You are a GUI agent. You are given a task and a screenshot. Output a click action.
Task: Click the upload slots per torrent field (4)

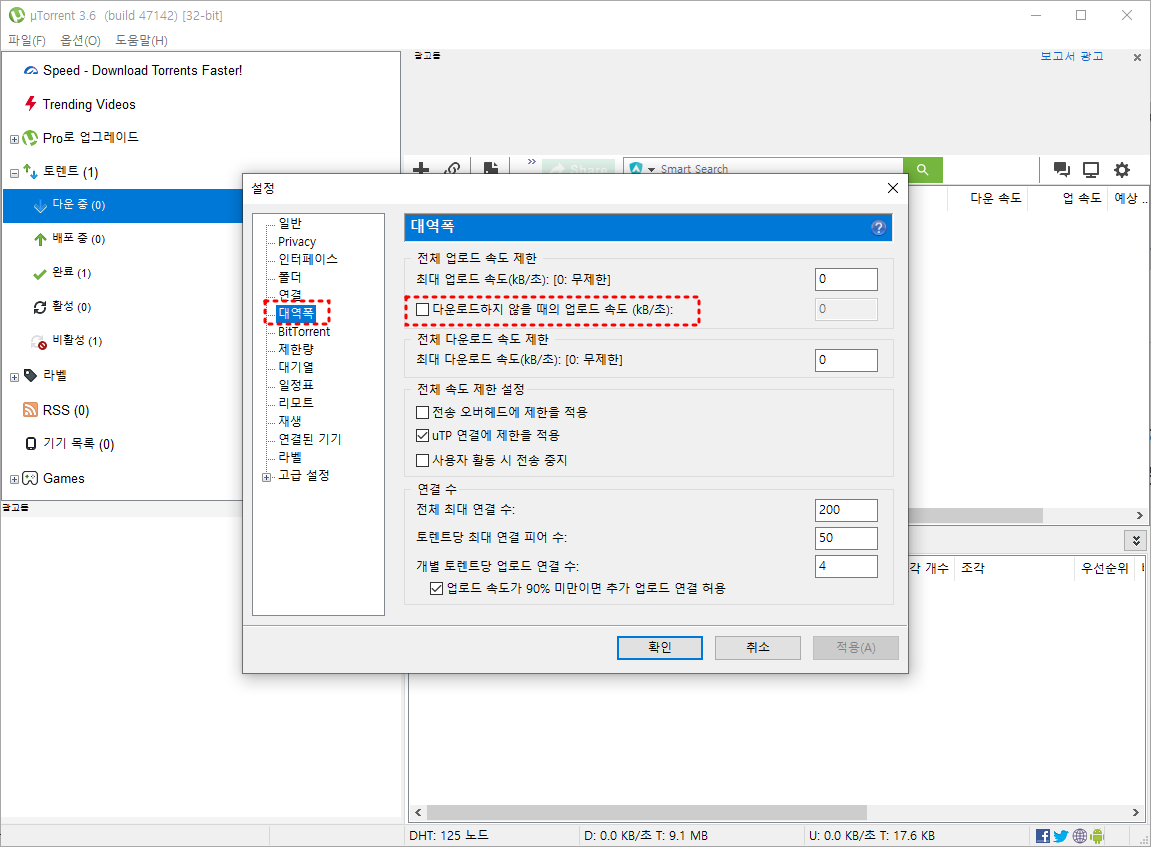[x=846, y=566]
